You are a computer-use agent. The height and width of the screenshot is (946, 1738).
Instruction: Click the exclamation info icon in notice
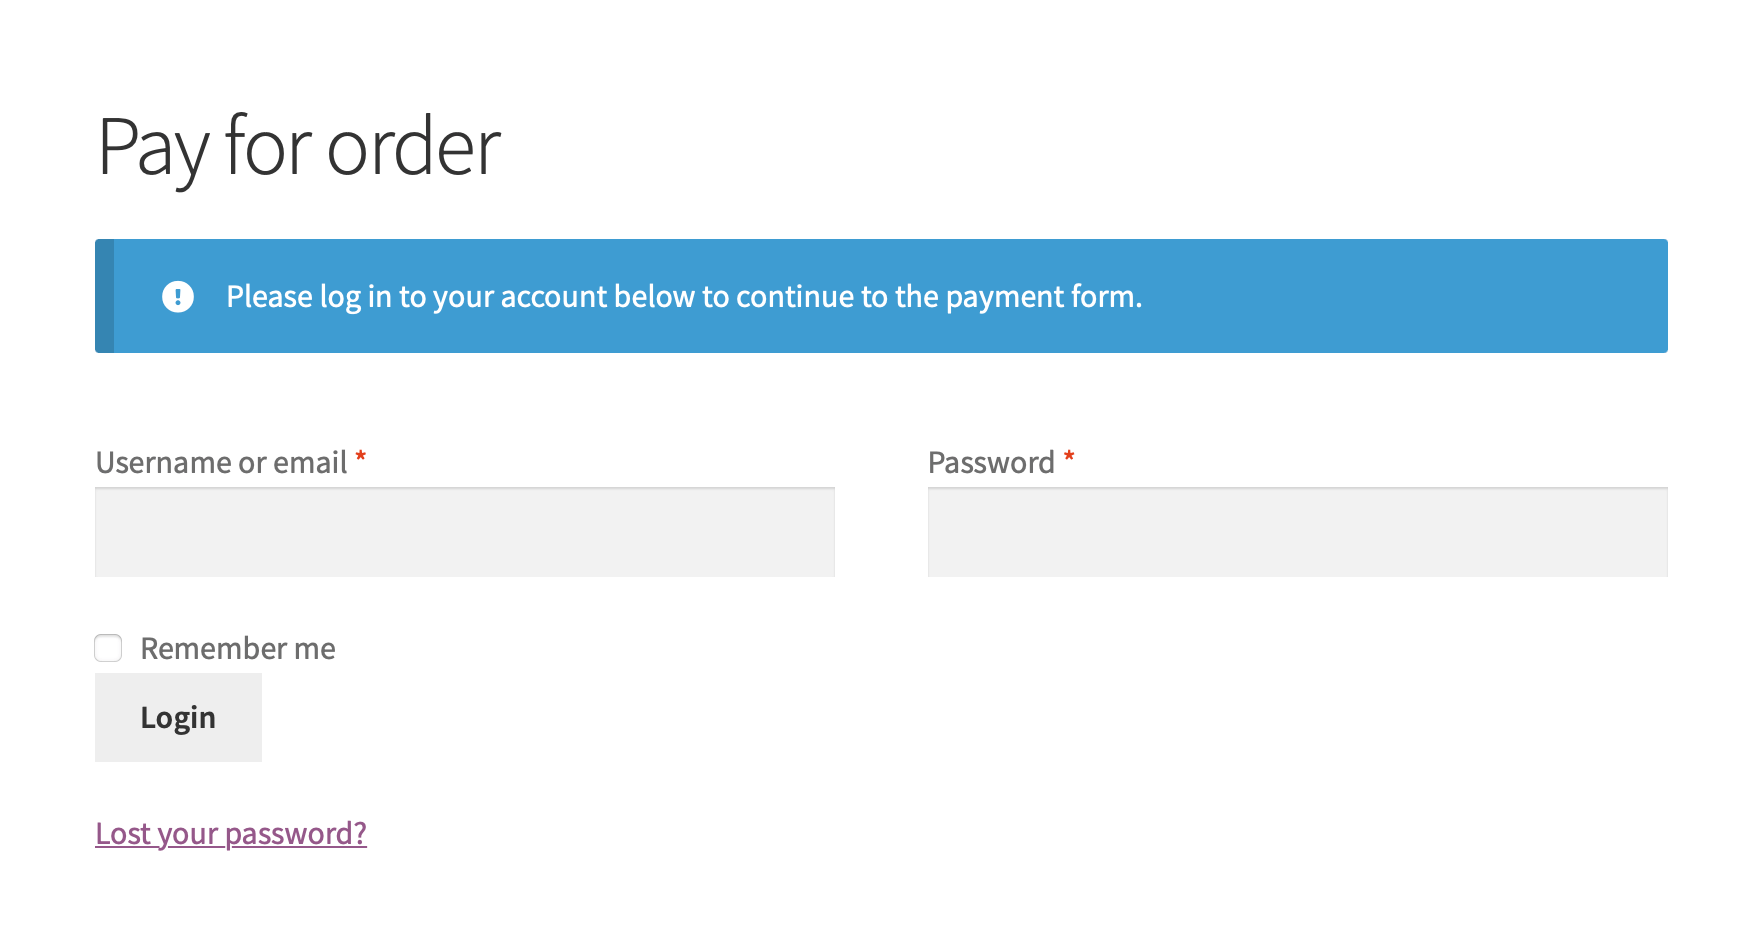point(178,297)
